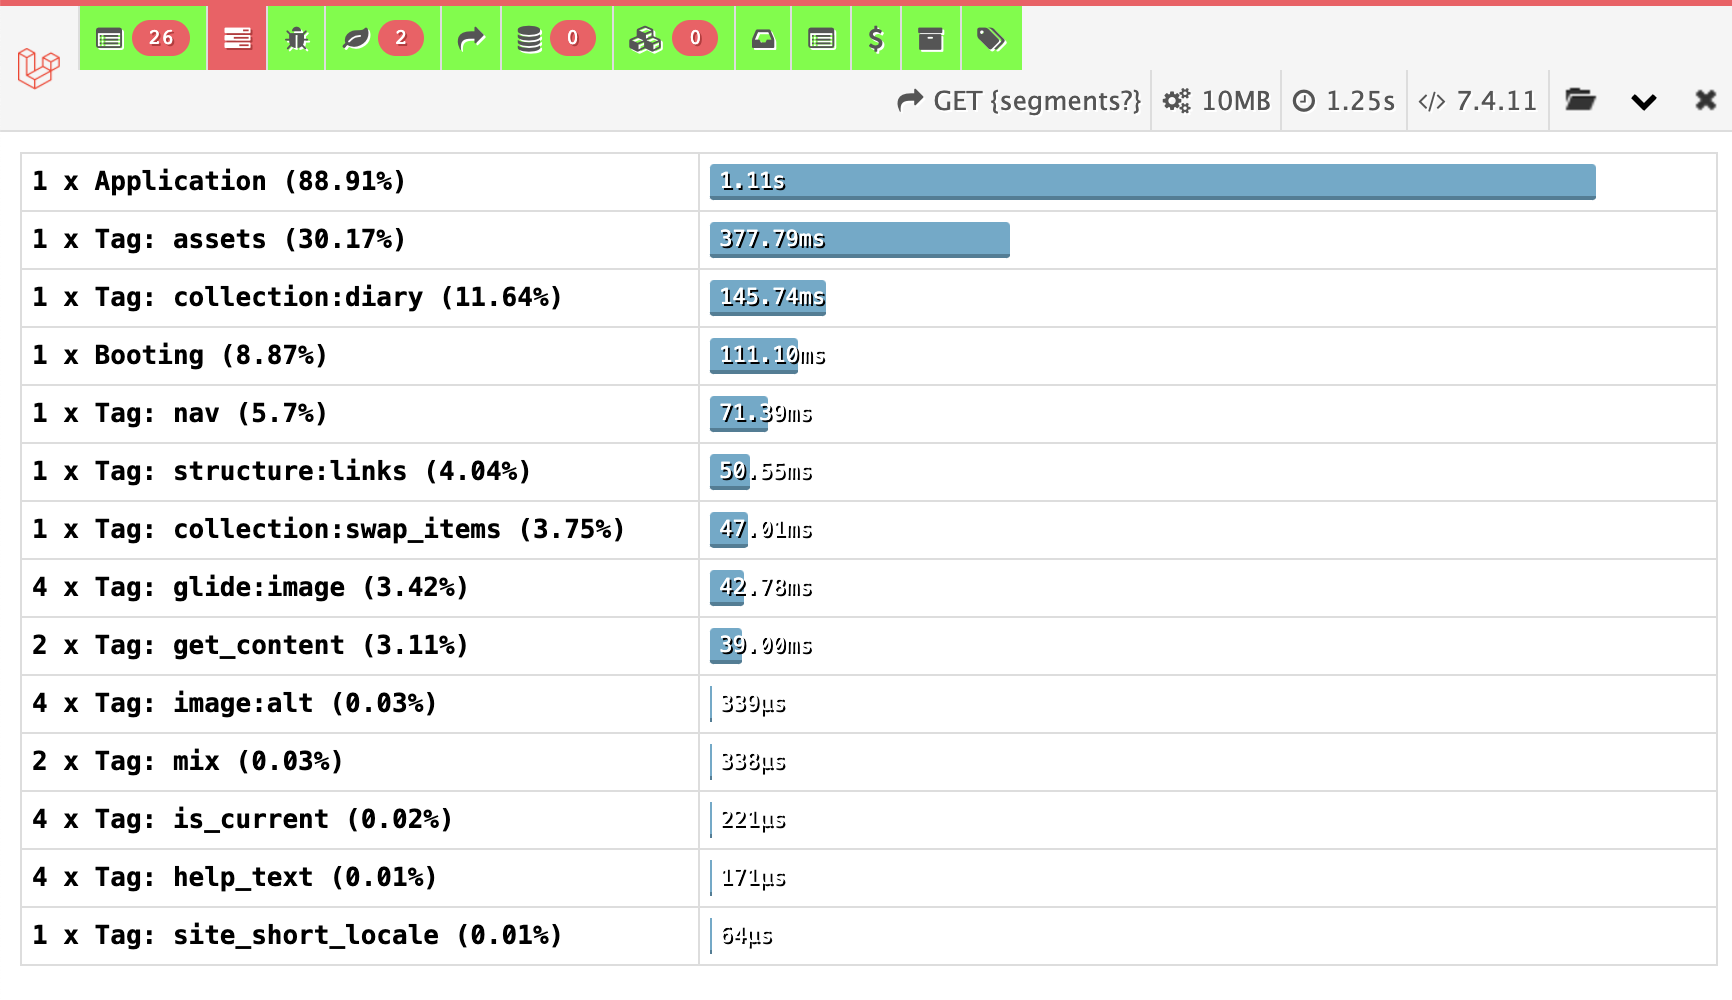Click the 1.11s Application timeline bar

pos(1152,182)
